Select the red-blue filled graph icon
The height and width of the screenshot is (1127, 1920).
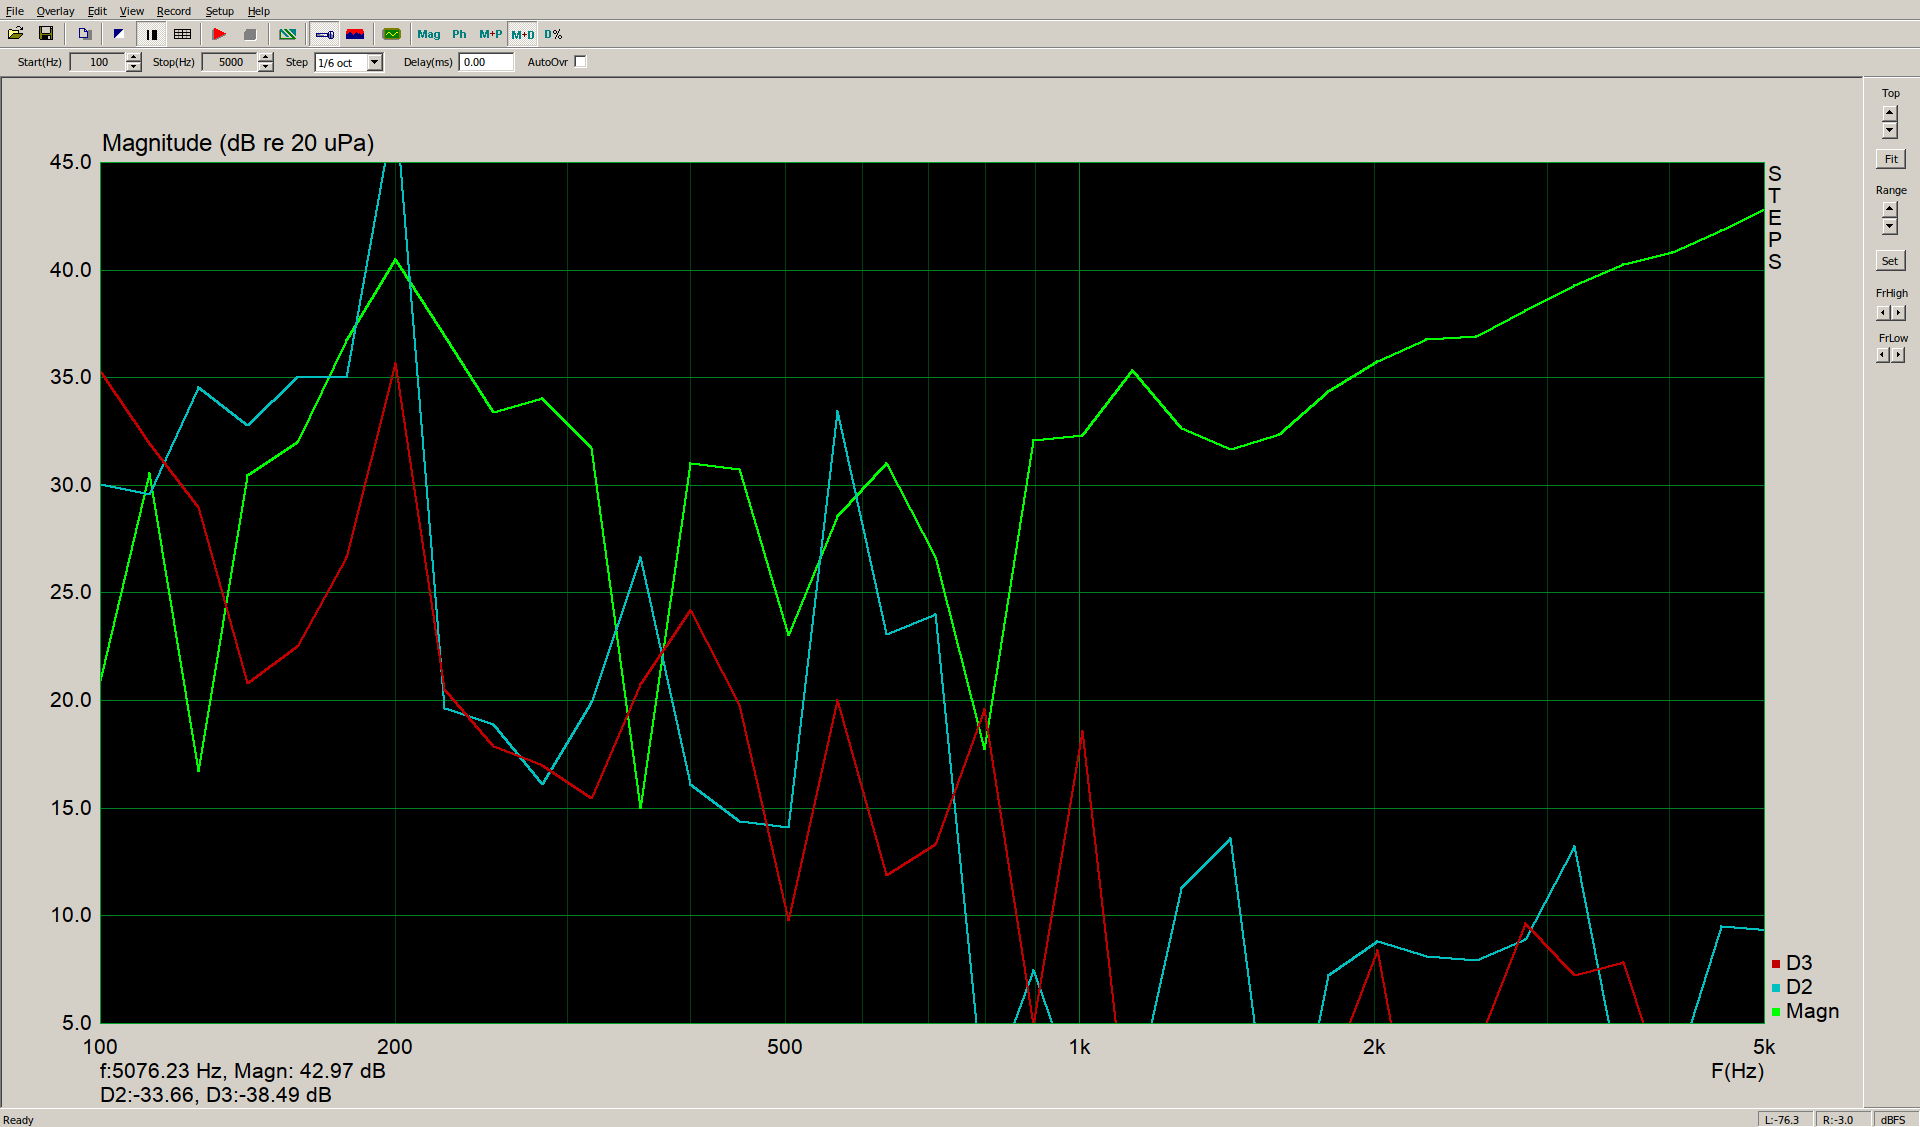pyautogui.click(x=355, y=34)
